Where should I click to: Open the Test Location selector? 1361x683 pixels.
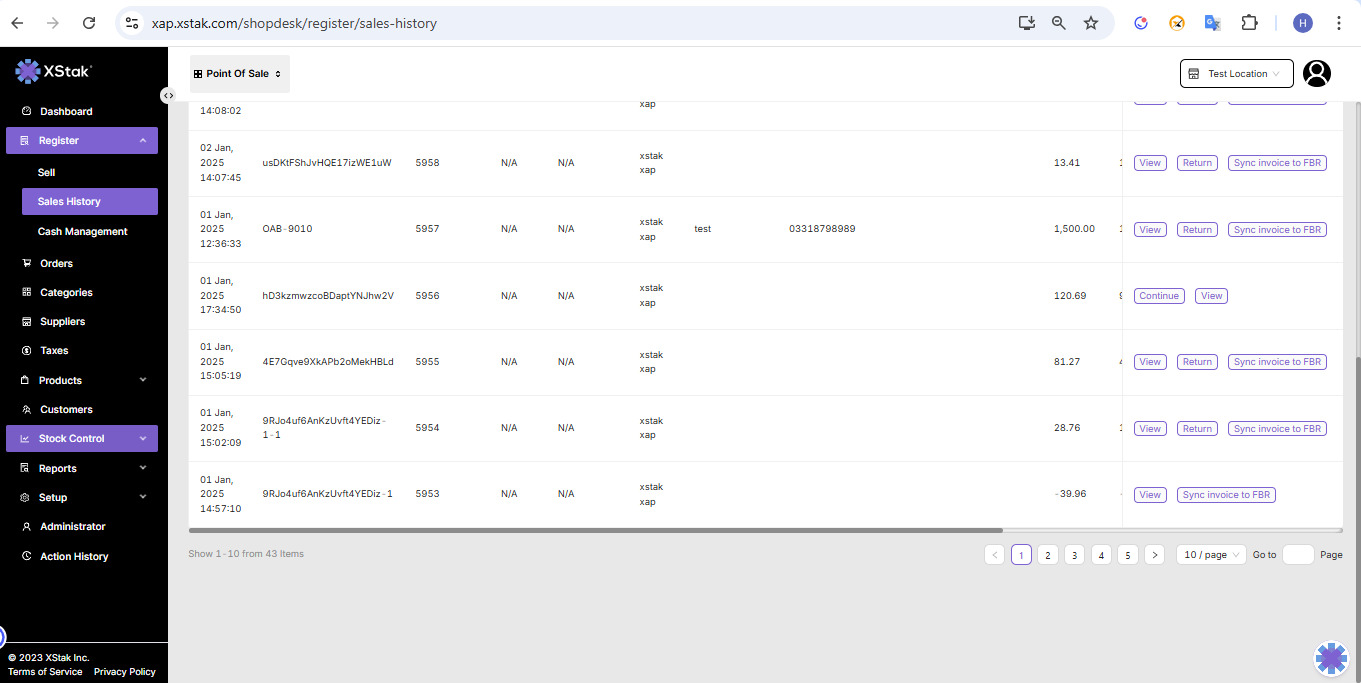pos(1236,74)
